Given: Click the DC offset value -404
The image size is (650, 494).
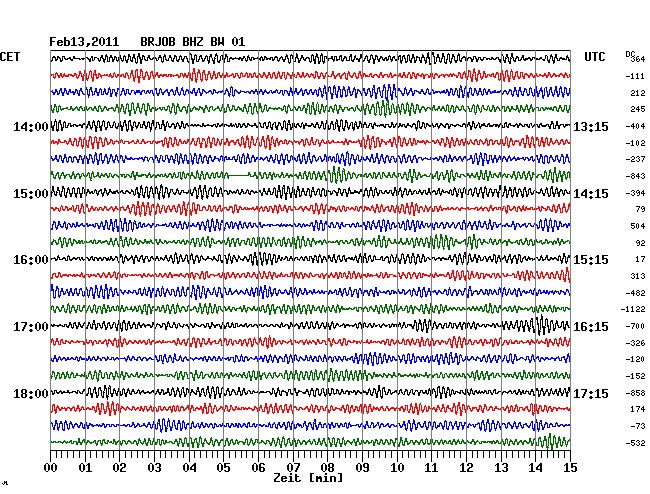Looking at the screenshot, I should pyautogui.click(x=635, y=126).
